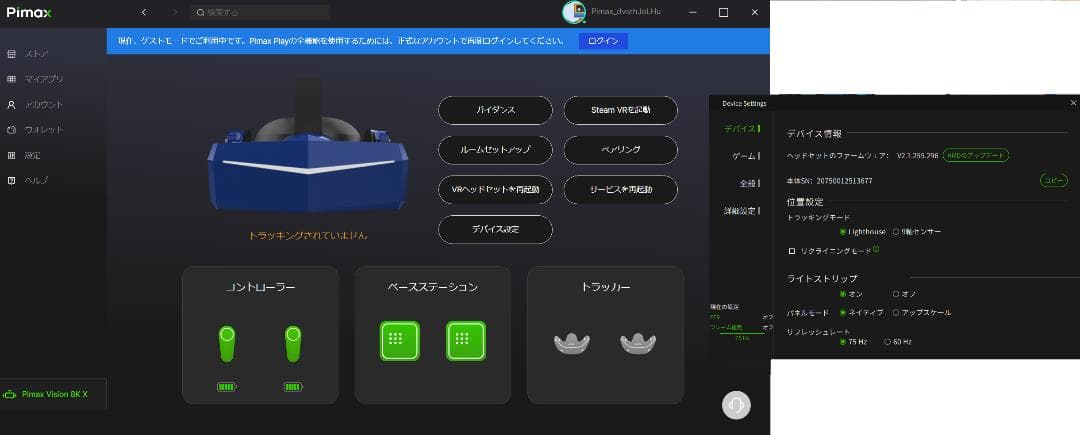Select the first tracker icon

tap(572, 342)
